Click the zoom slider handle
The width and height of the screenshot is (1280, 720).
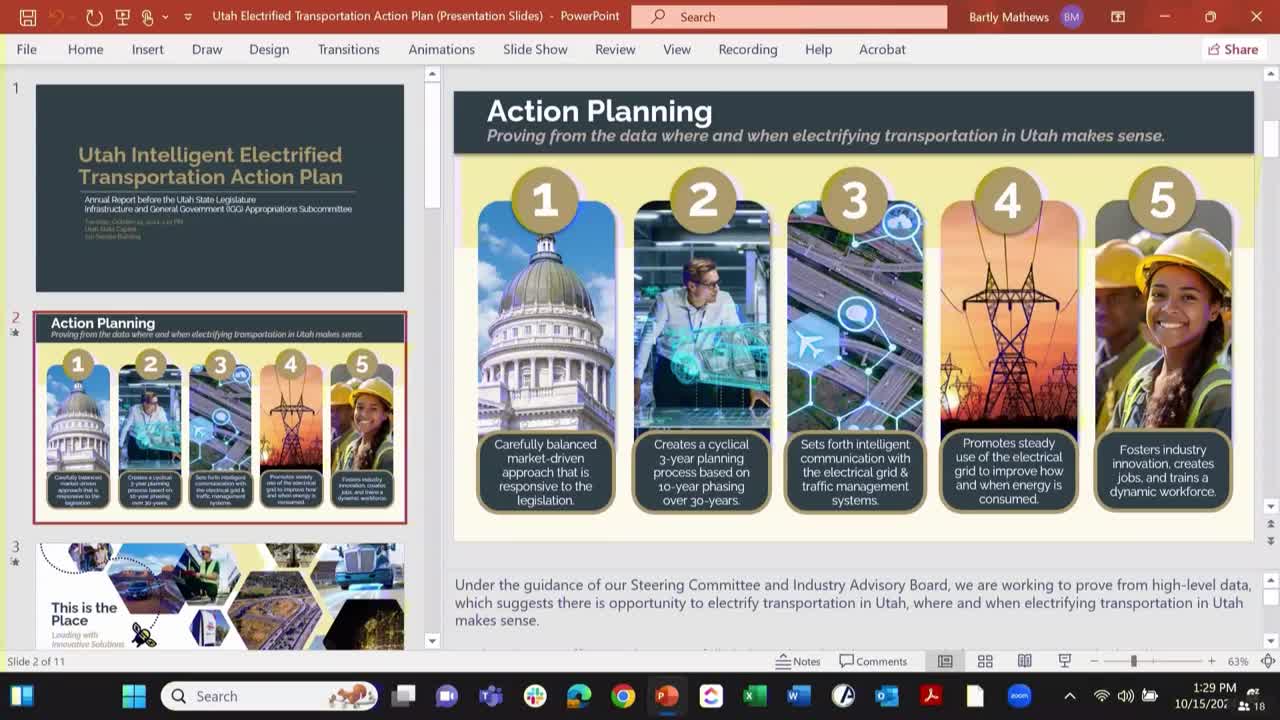1133,661
